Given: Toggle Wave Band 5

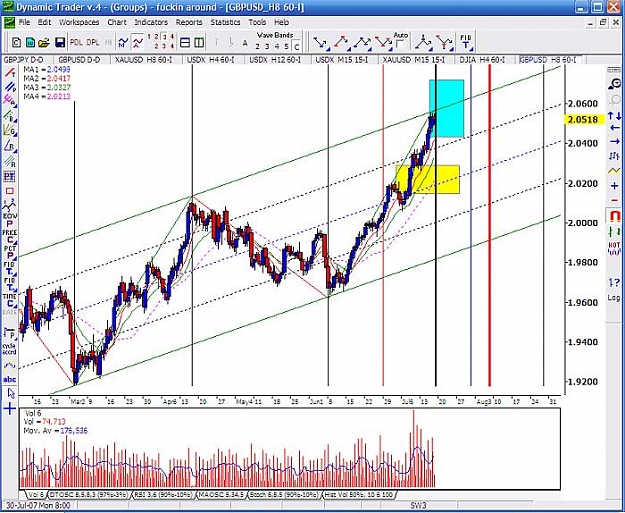Looking at the screenshot, I should (x=286, y=47).
